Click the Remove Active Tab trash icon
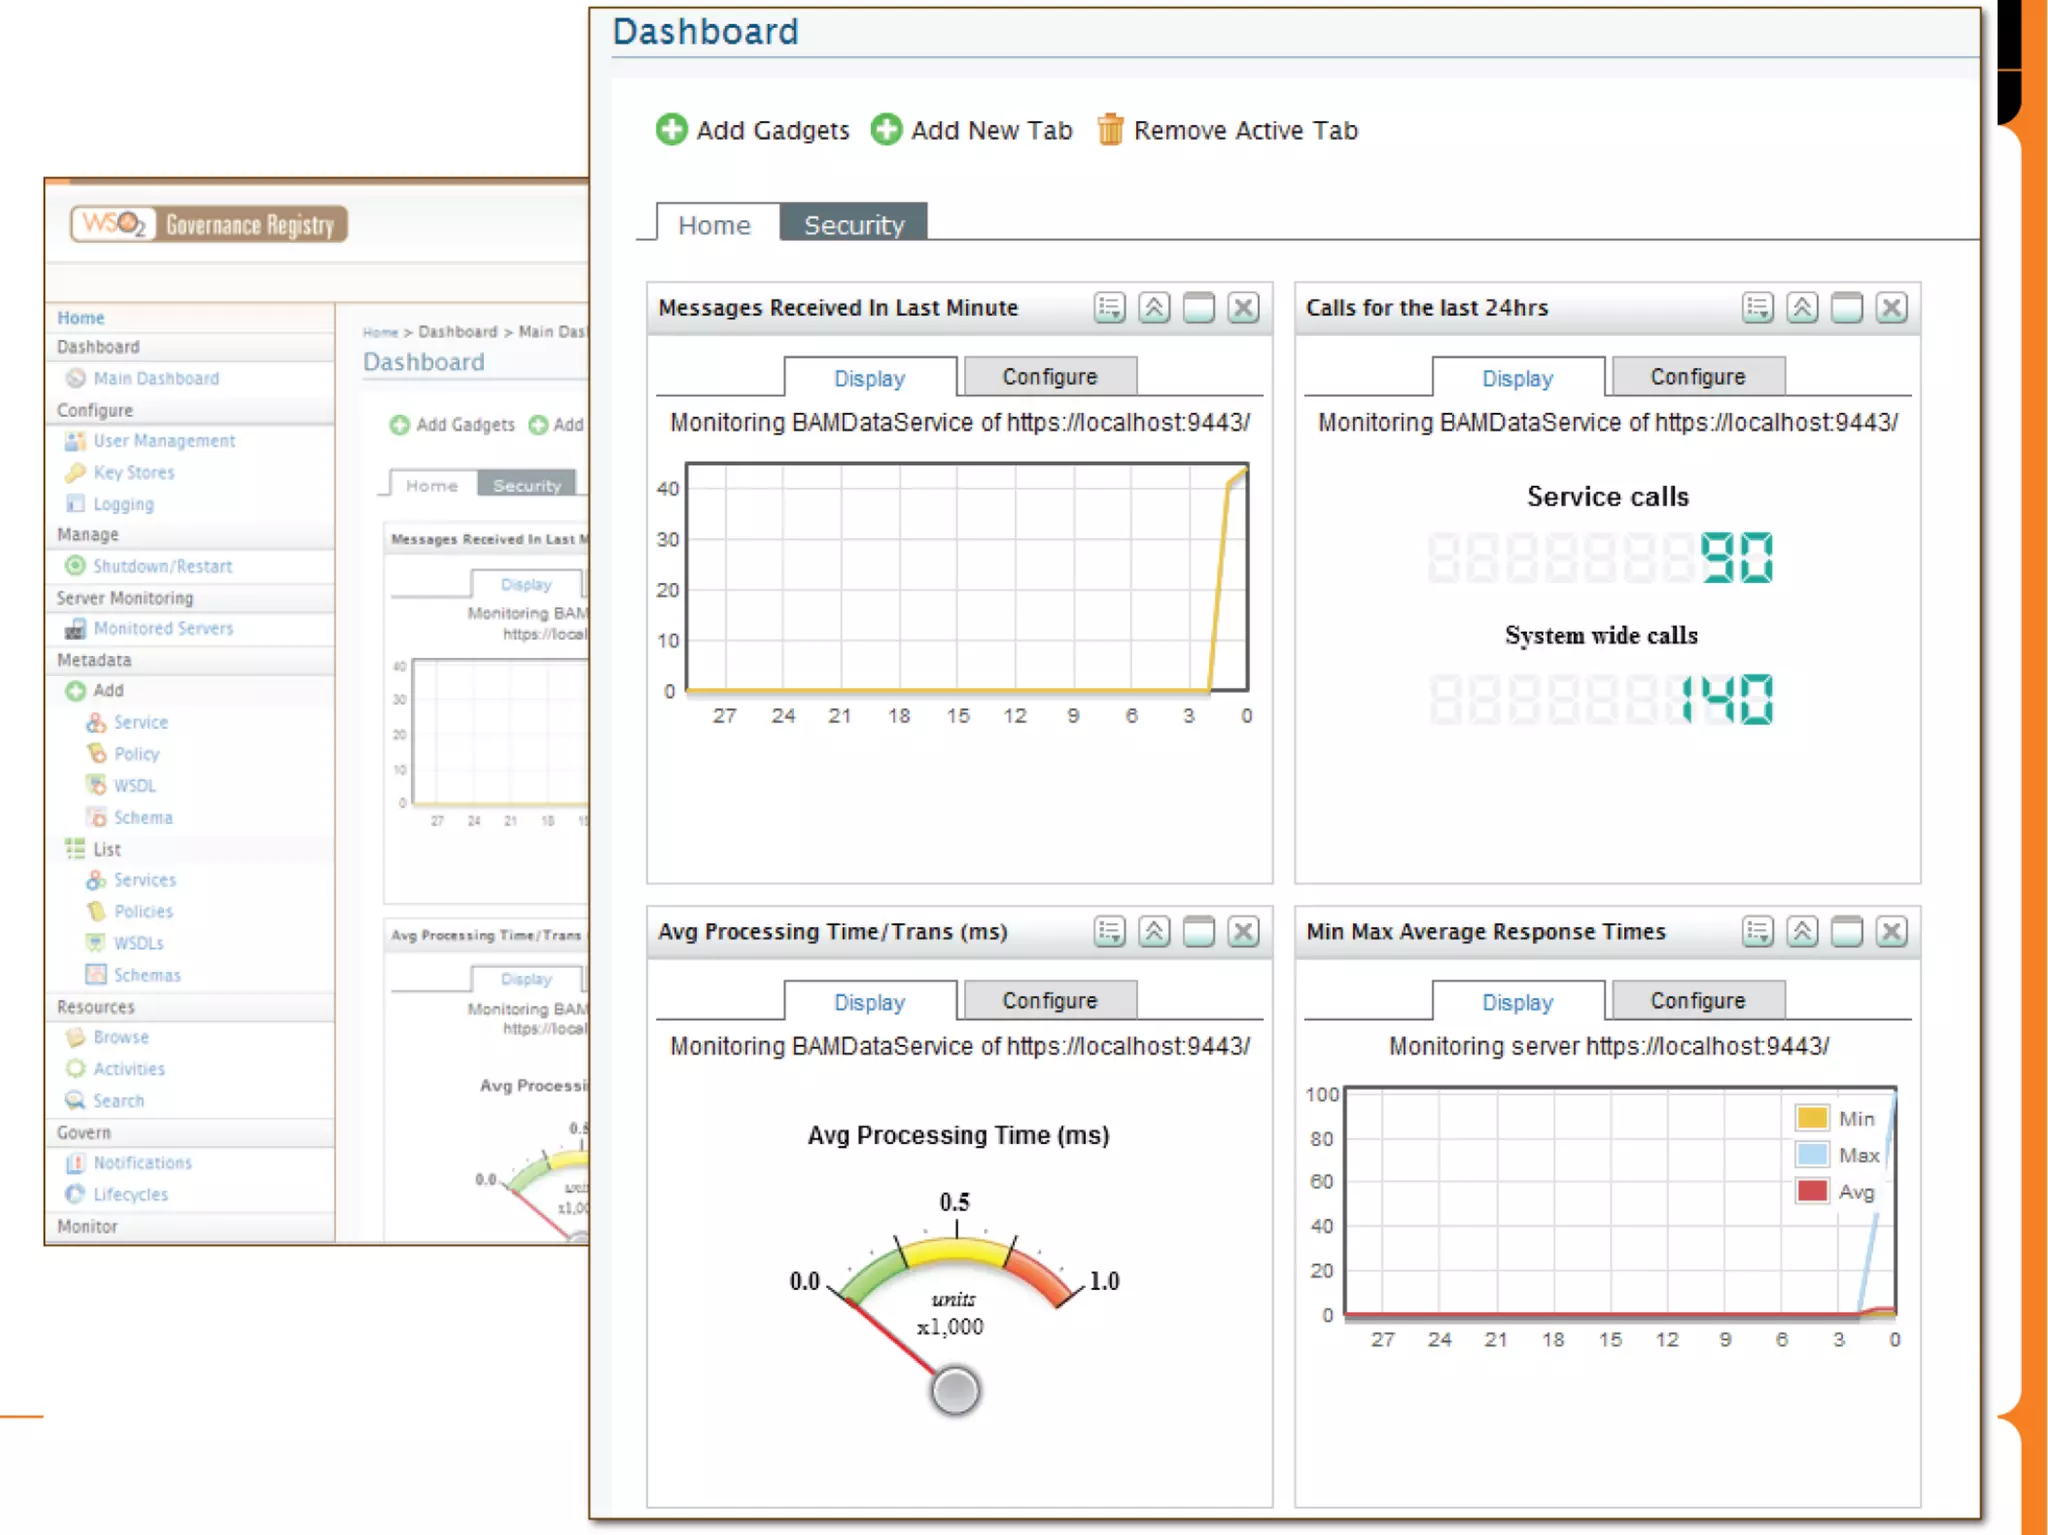Image resolution: width=2048 pixels, height=1535 pixels. point(1109,130)
